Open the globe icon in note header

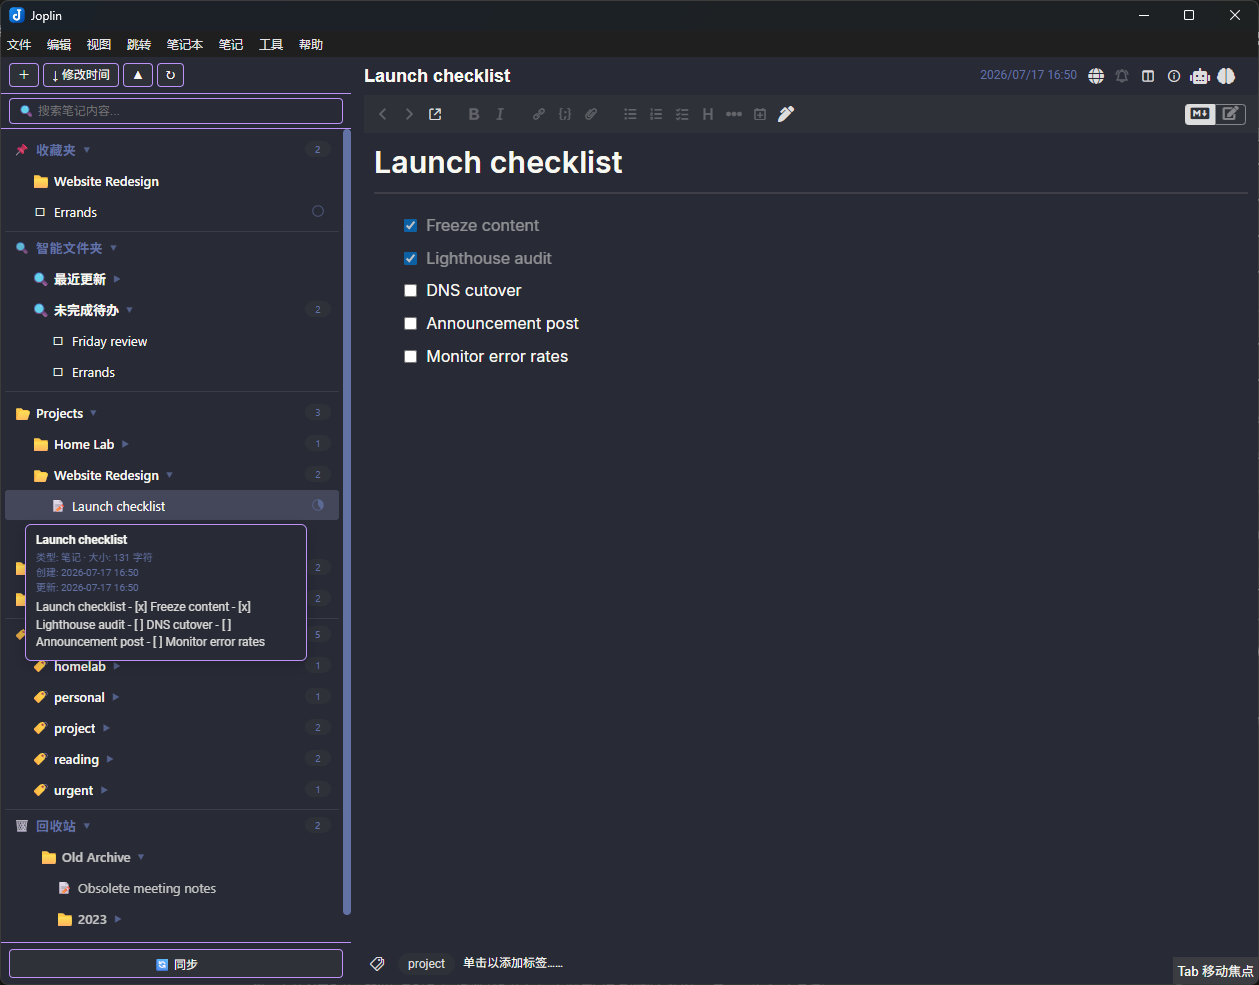[x=1096, y=76]
